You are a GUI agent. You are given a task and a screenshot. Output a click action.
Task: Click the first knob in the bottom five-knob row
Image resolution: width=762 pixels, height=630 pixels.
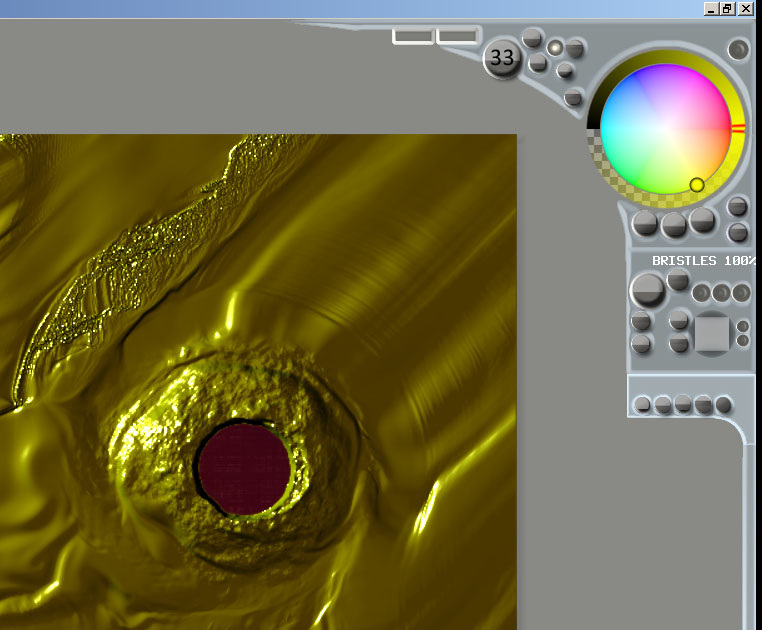642,404
